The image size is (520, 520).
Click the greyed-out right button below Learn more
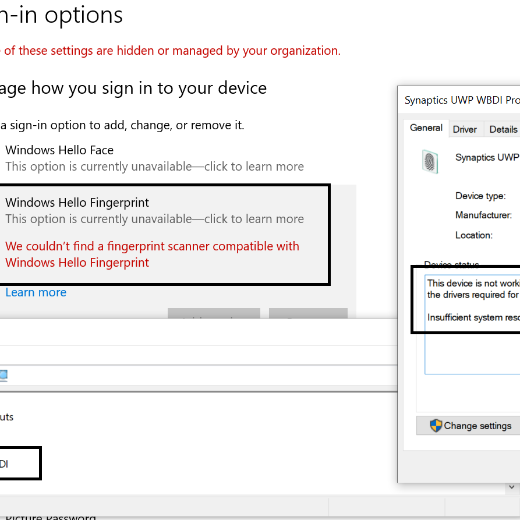coord(308,313)
